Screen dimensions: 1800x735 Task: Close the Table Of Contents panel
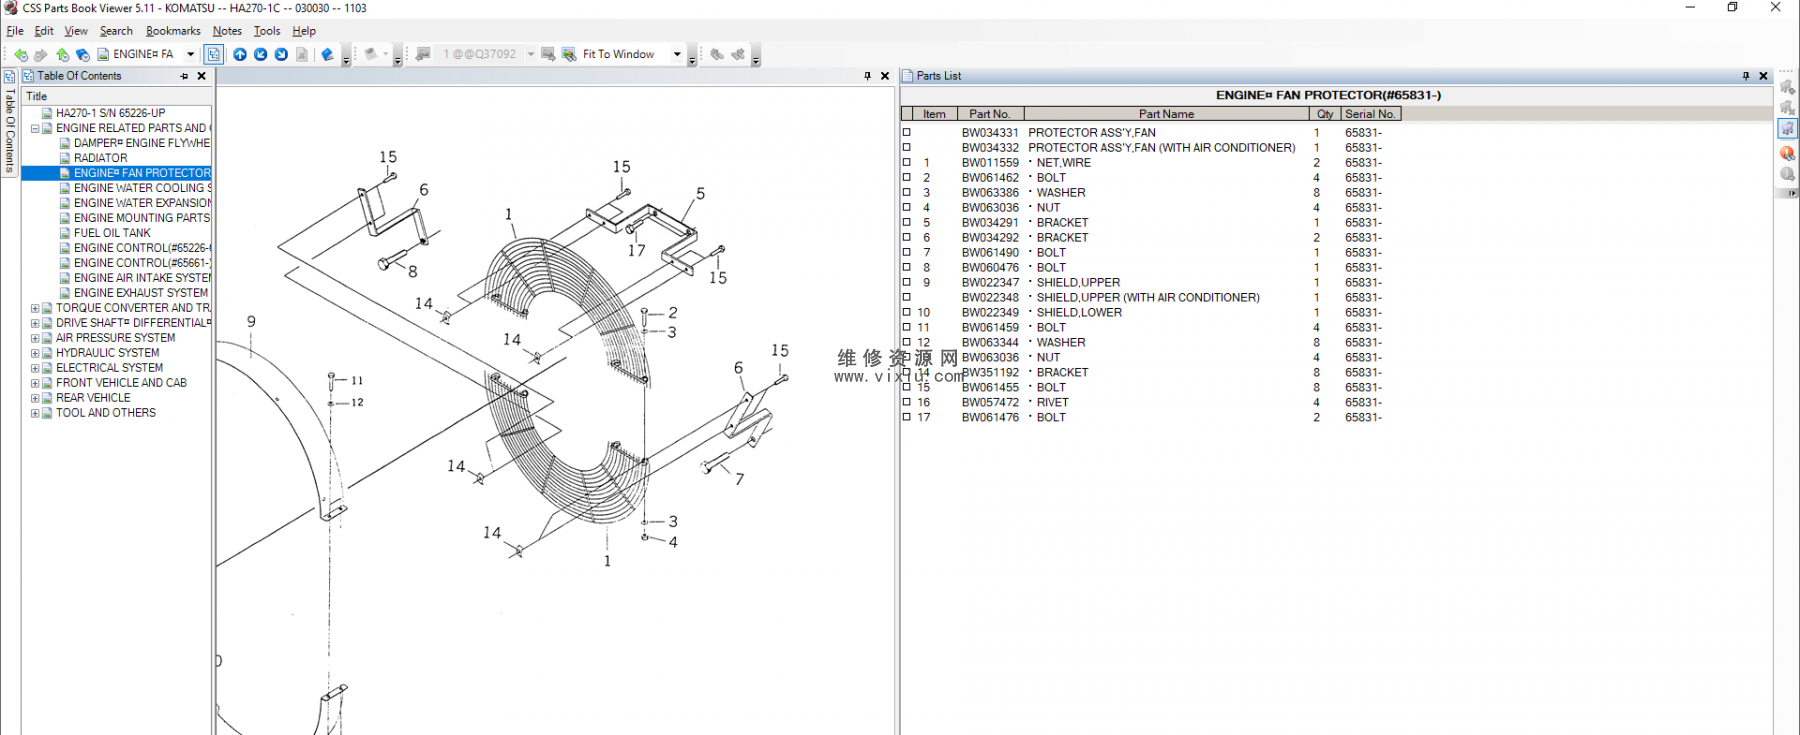[201, 76]
